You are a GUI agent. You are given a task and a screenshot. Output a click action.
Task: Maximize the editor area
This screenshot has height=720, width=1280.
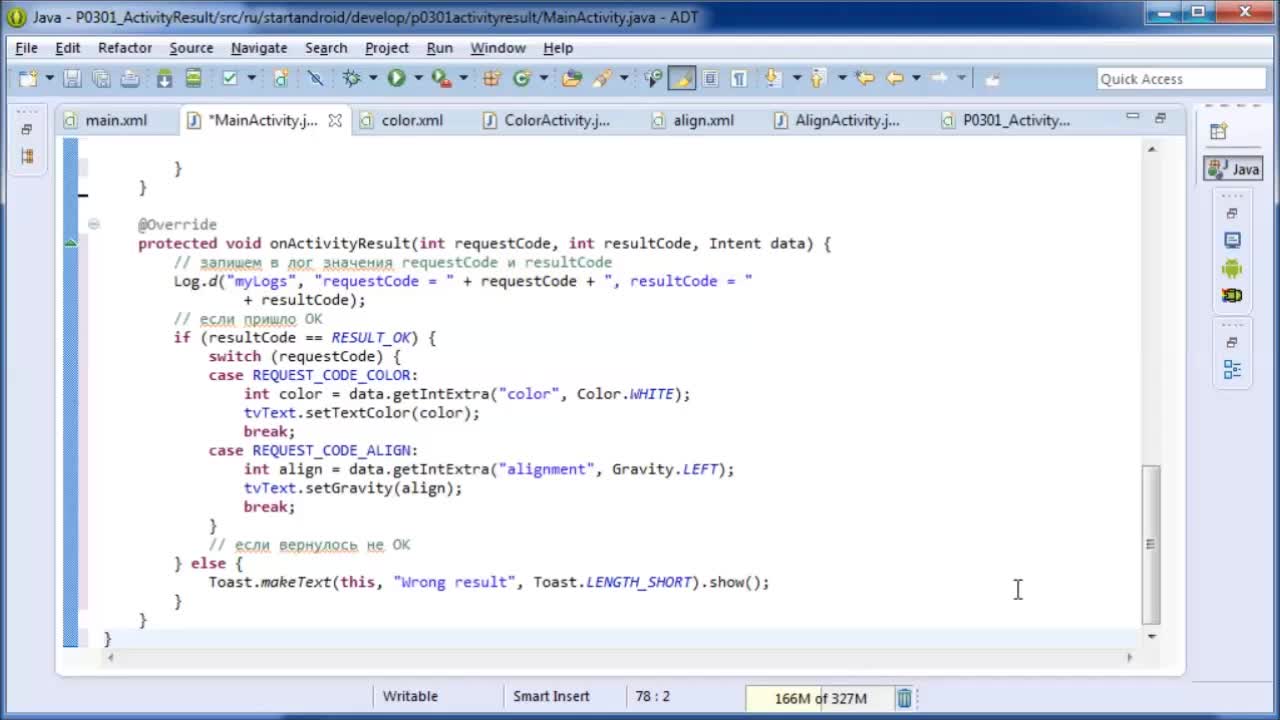[1160, 117]
